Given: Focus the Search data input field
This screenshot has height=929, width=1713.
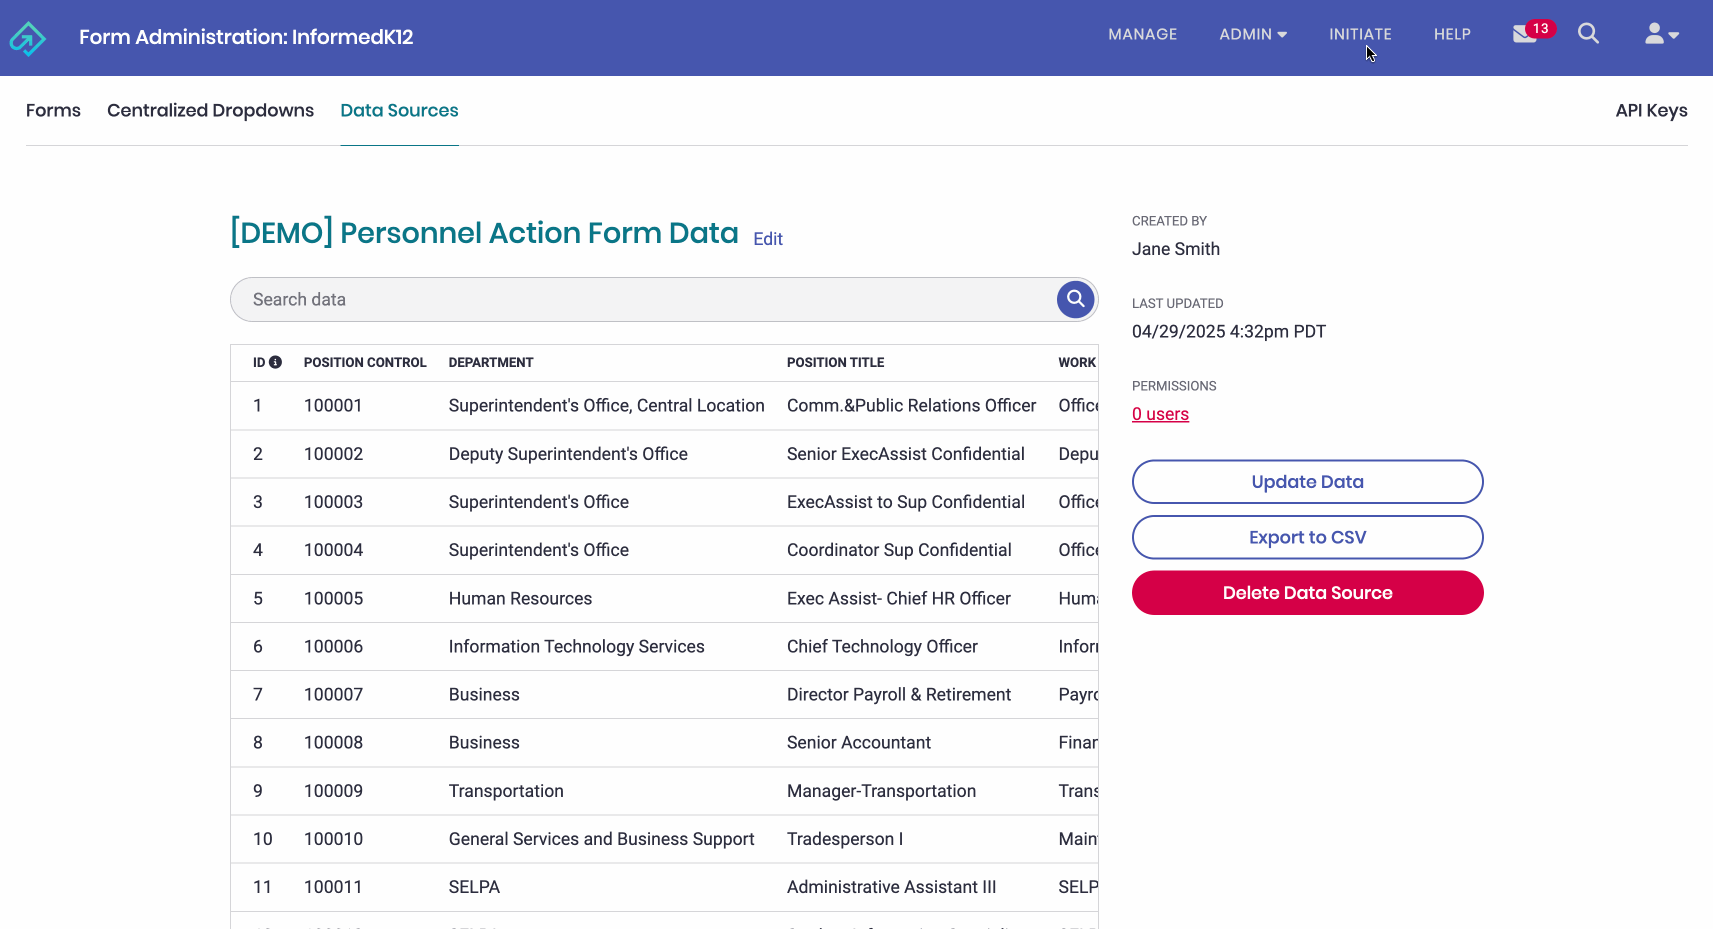Looking at the screenshot, I should tap(645, 299).
